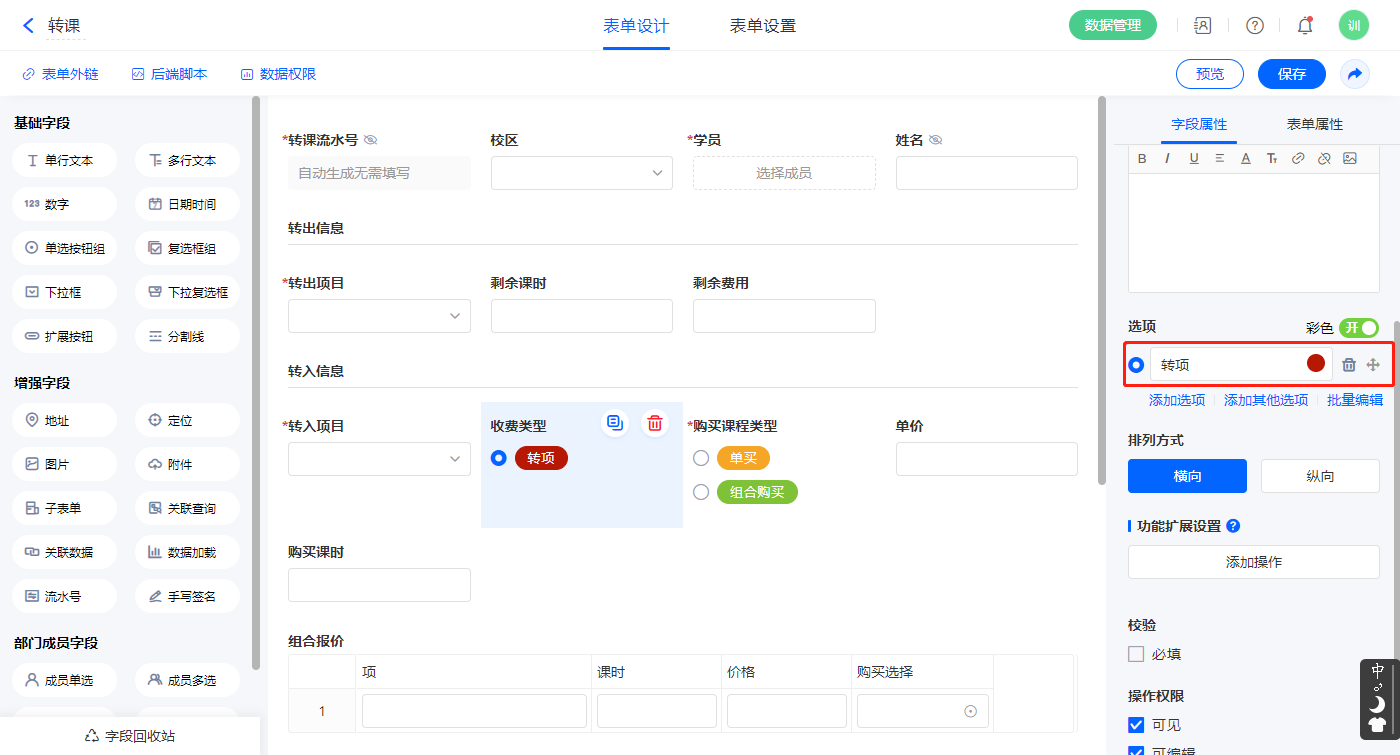Go back using the left arrow
This screenshot has height=755, width=1400.
point(28,25)
